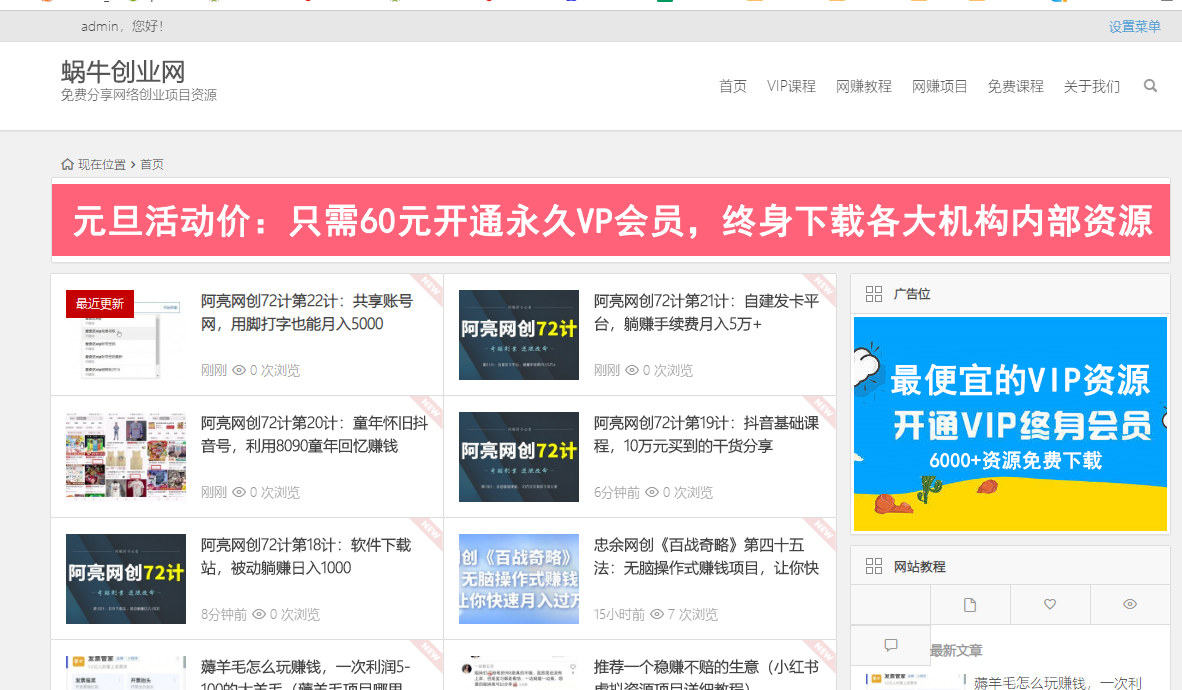Go to 网赚教程 in the top navigation
The height and width of the screenshot is (690, 1182).
point(863,86)
